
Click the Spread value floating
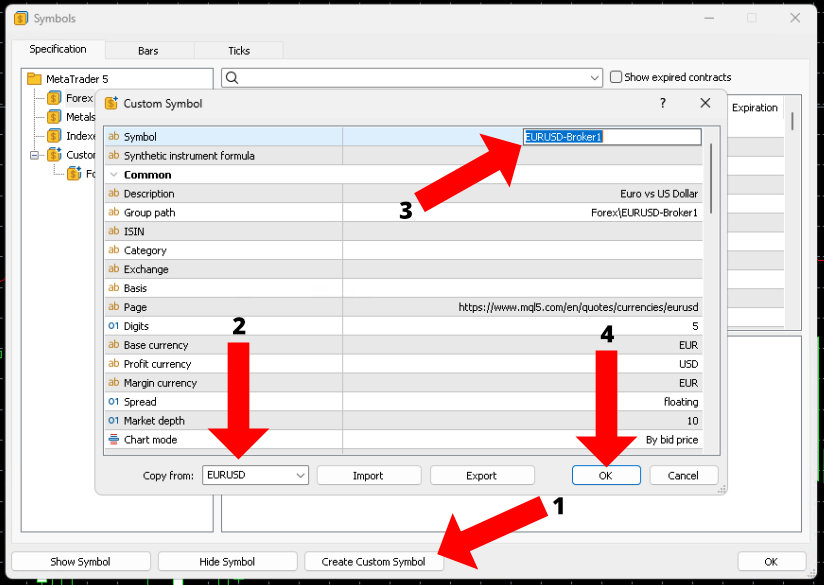[681, 402]
